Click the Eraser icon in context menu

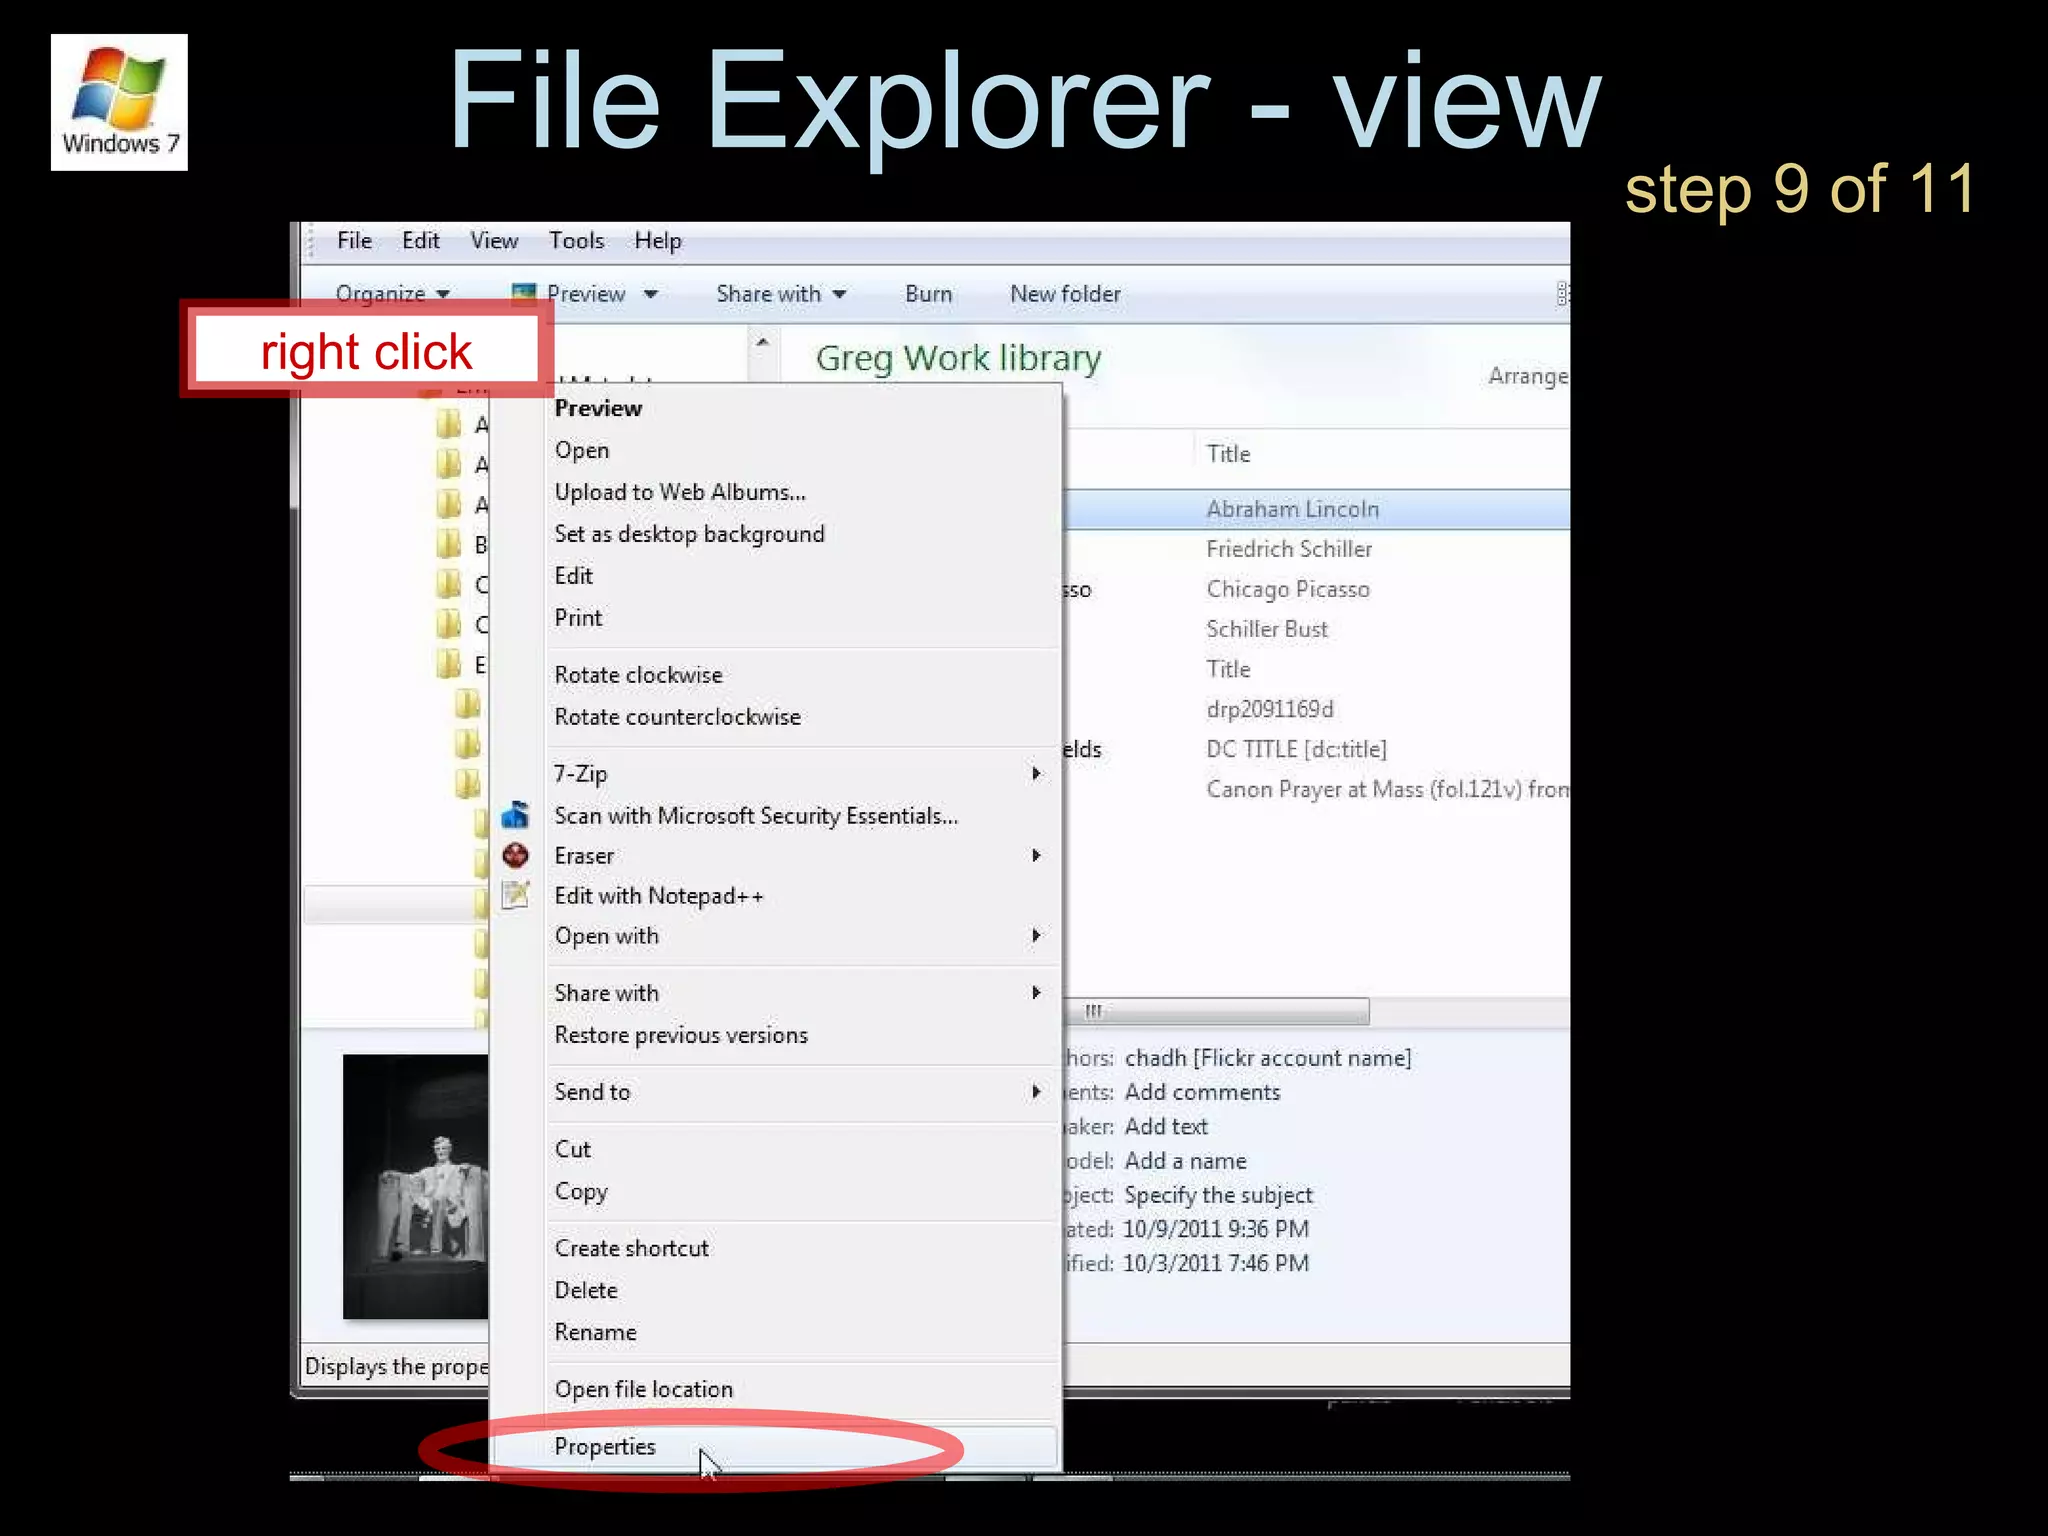(515, 855)
